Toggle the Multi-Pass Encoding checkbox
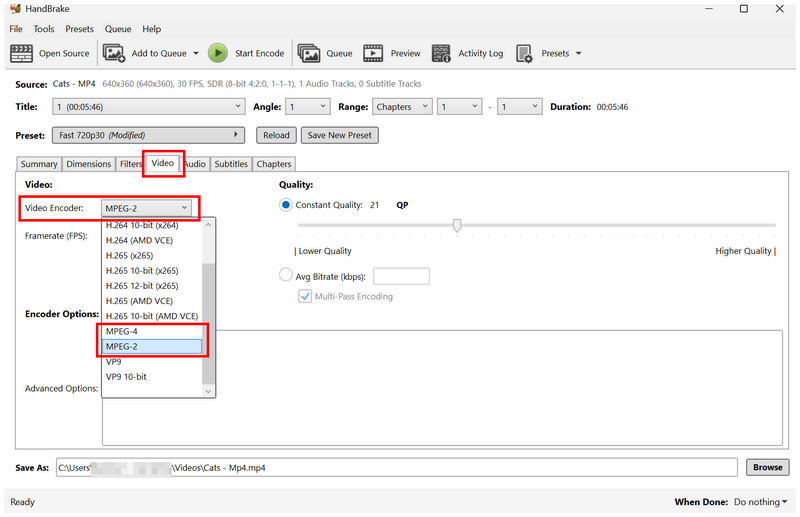This screenshot has width=800, height=517. tap(305, 297)
